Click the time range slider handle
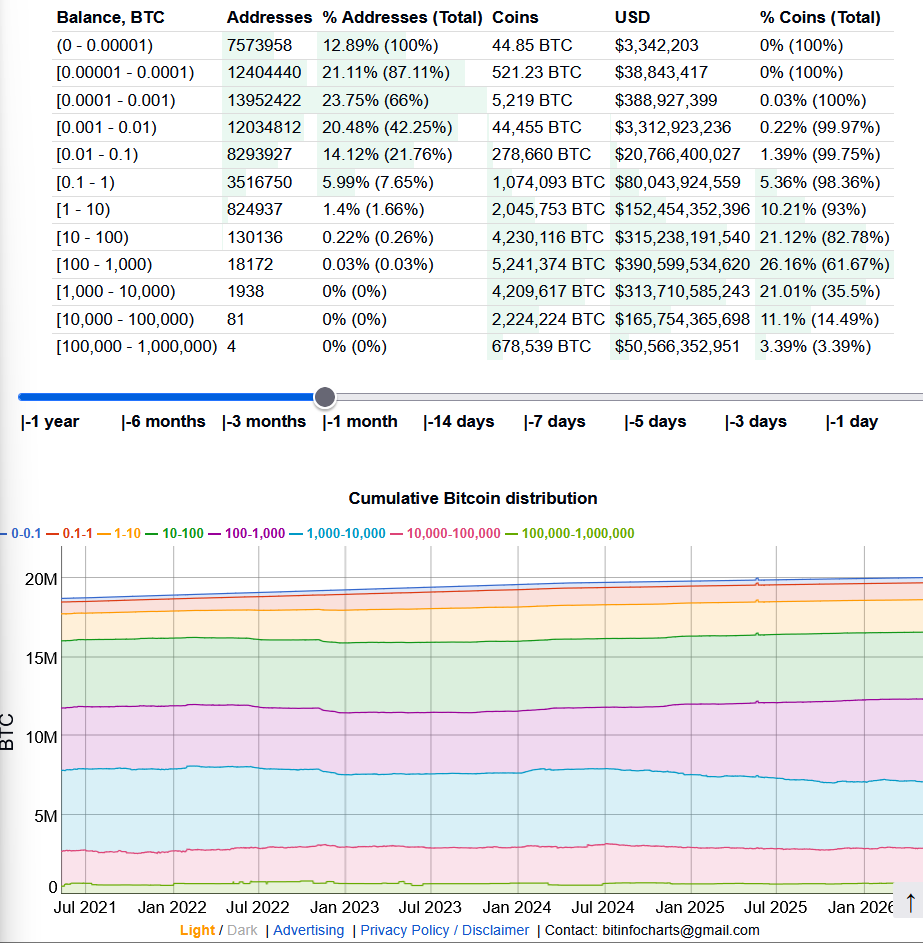Screen dimensions: 923x943 [325, 397]
